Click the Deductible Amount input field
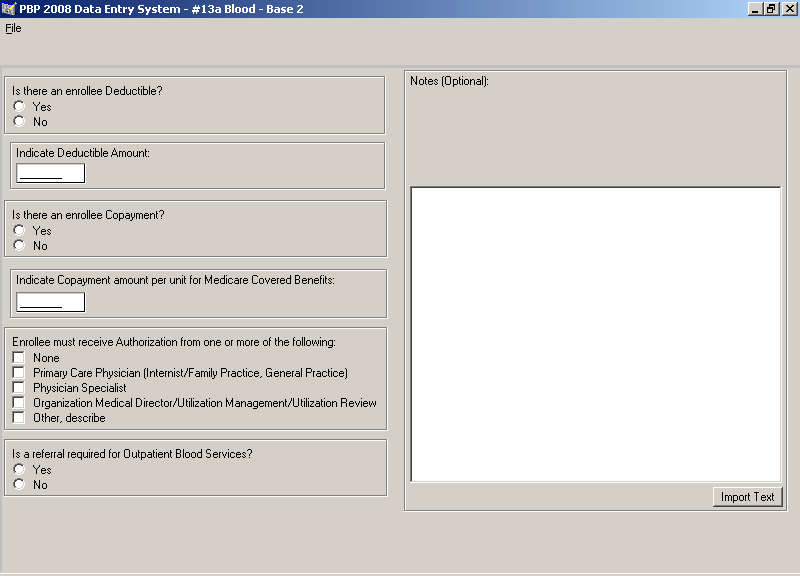800x576 pixels. (x=51, y=173)
